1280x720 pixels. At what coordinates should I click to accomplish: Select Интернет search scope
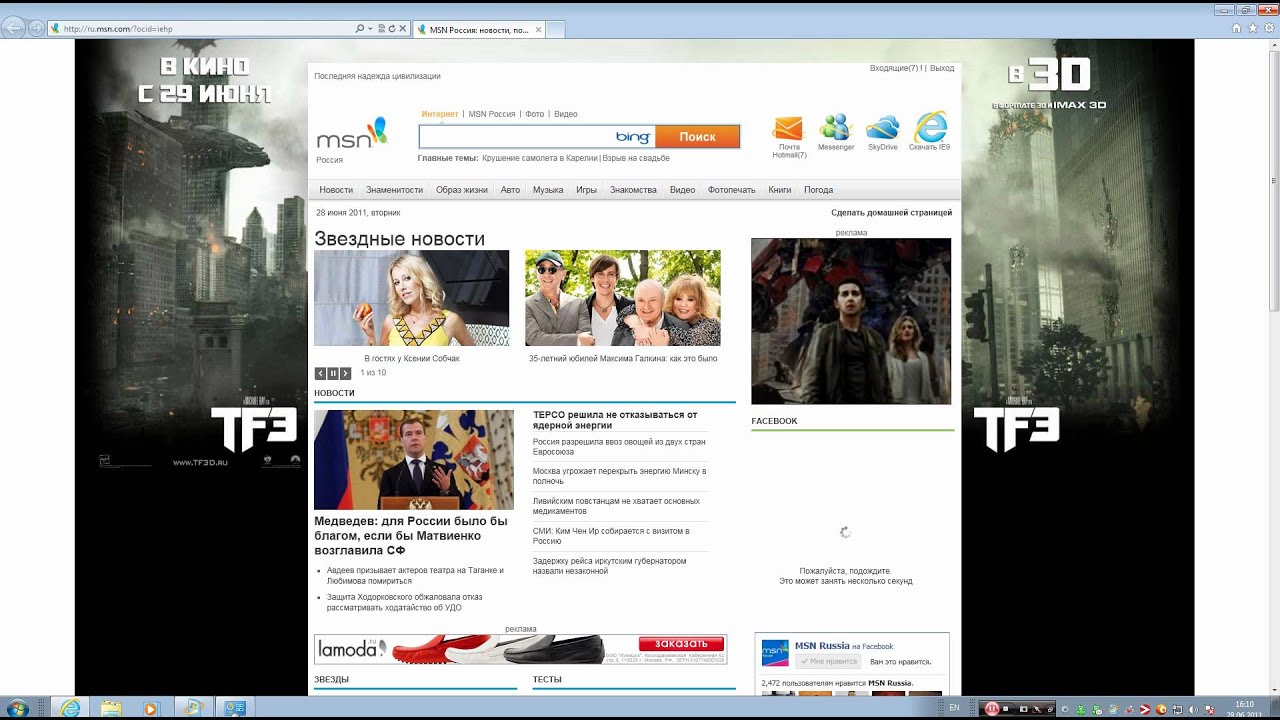pyautogui.click(x=440, y=114)
